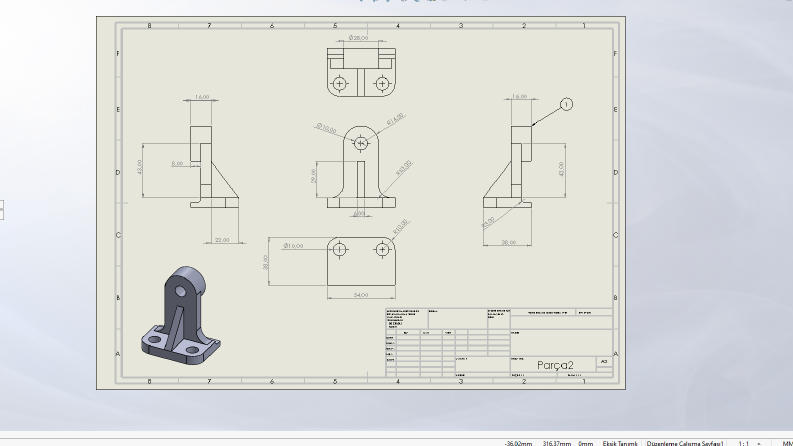Select the 16.00 dimension on left-side view
This screenshot has width=793, height=446.
202,97
